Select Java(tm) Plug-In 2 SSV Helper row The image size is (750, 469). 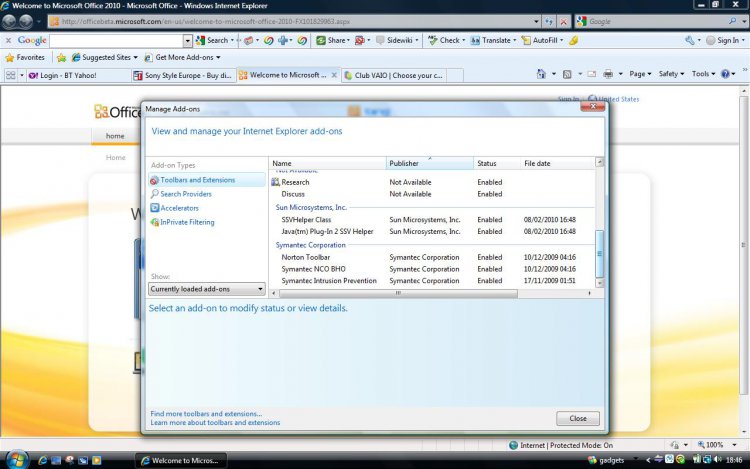click(432, 231)
